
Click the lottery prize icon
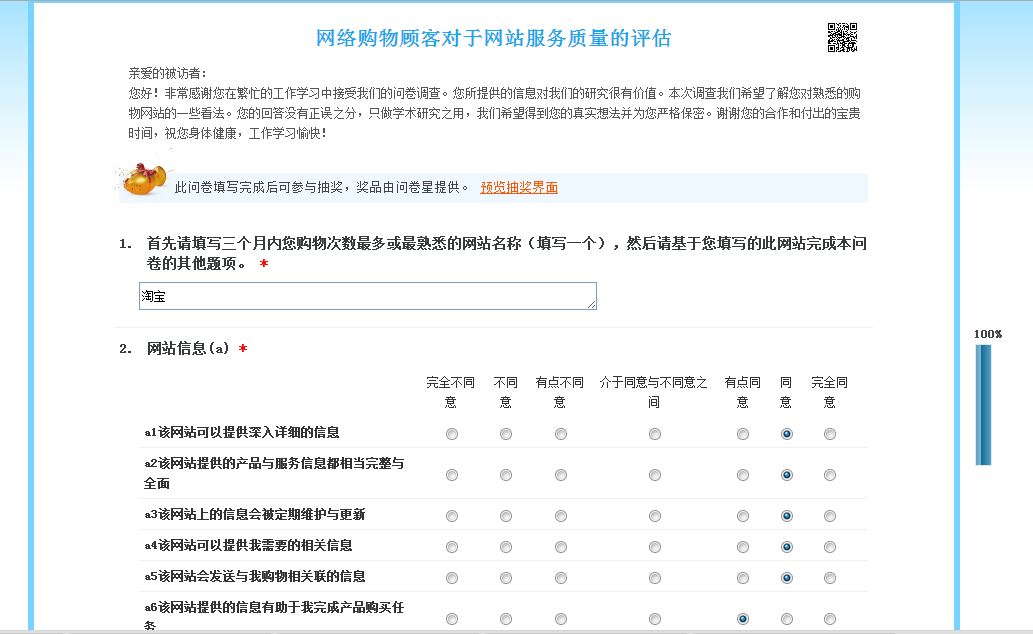(x=144, y=178)
